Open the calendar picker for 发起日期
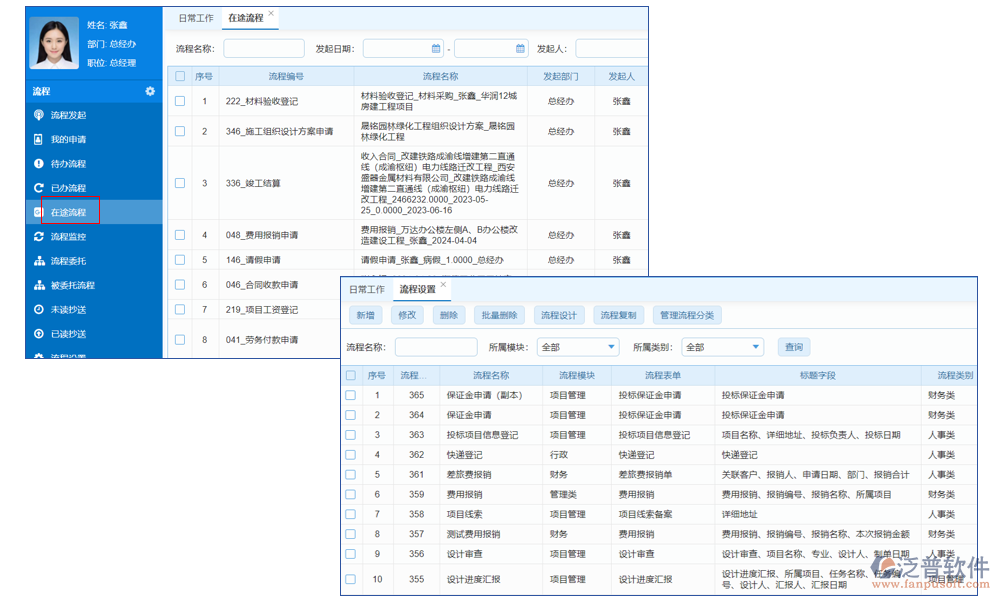Image resolution: width=1000 pixels, height=600 pixels. [x=434, y=47]
